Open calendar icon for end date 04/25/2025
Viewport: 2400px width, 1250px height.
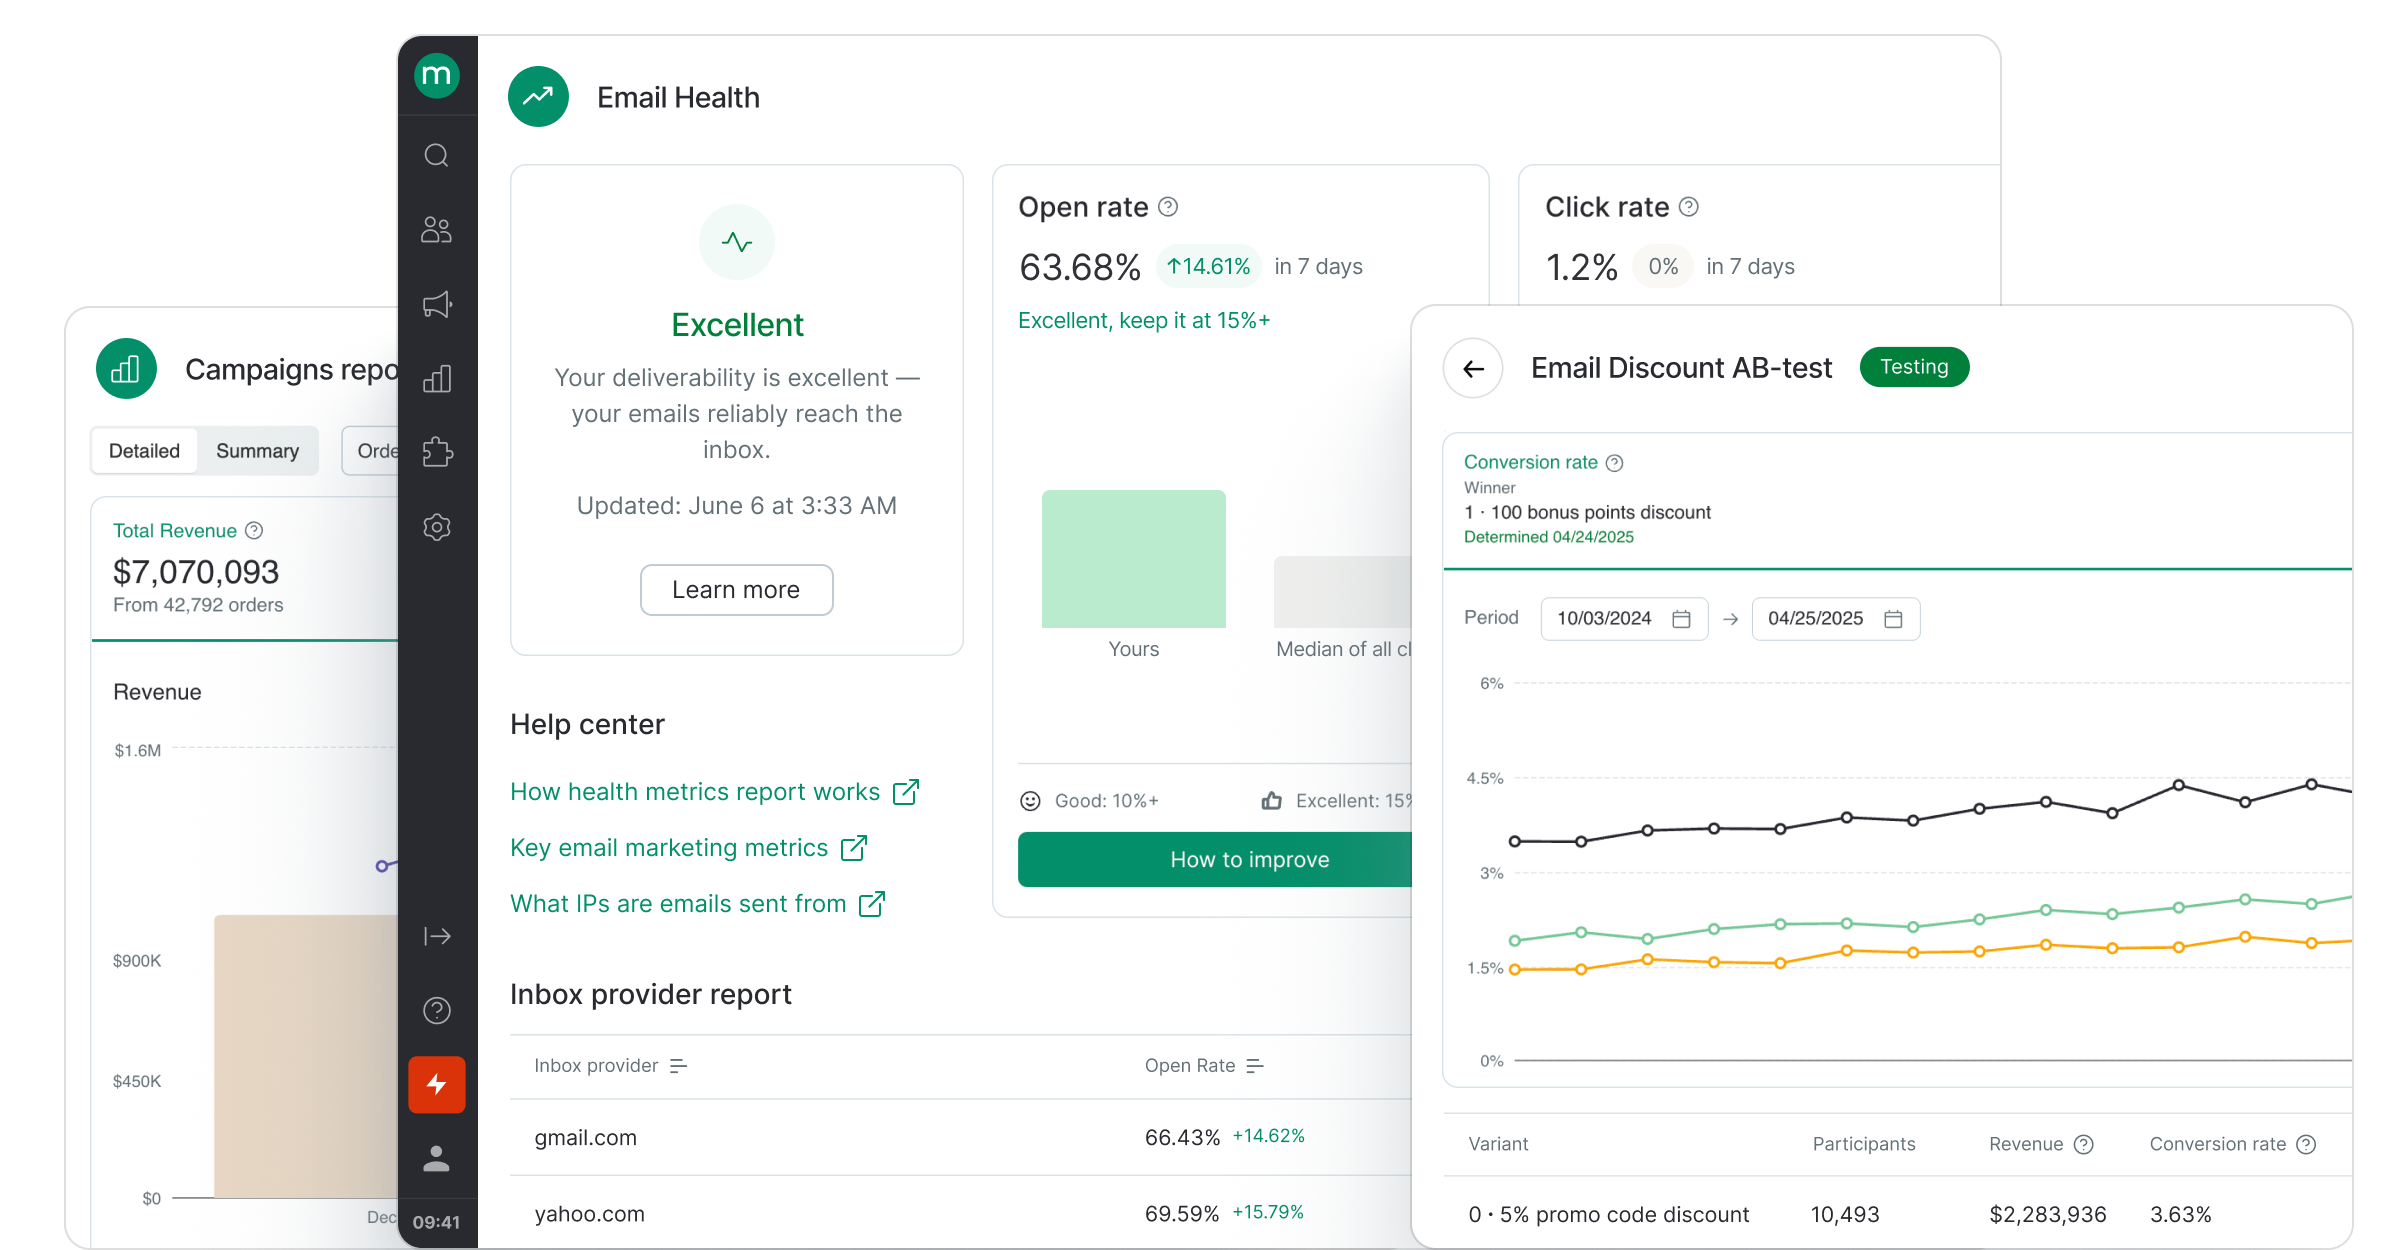point(1893,619)
